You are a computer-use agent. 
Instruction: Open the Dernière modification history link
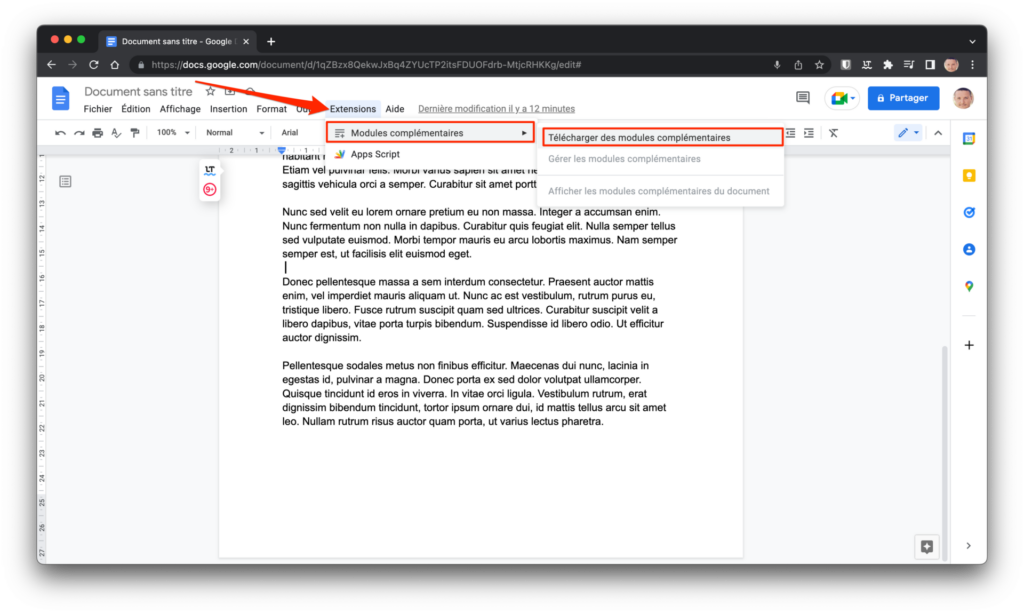pos(496,109)
